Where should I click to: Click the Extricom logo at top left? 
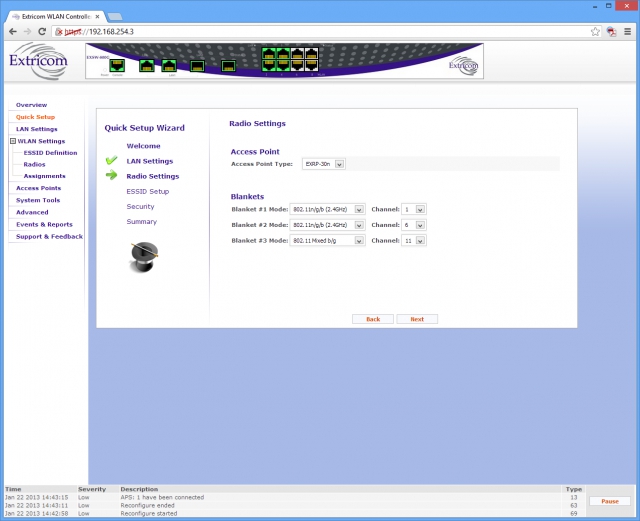point(38,61)
